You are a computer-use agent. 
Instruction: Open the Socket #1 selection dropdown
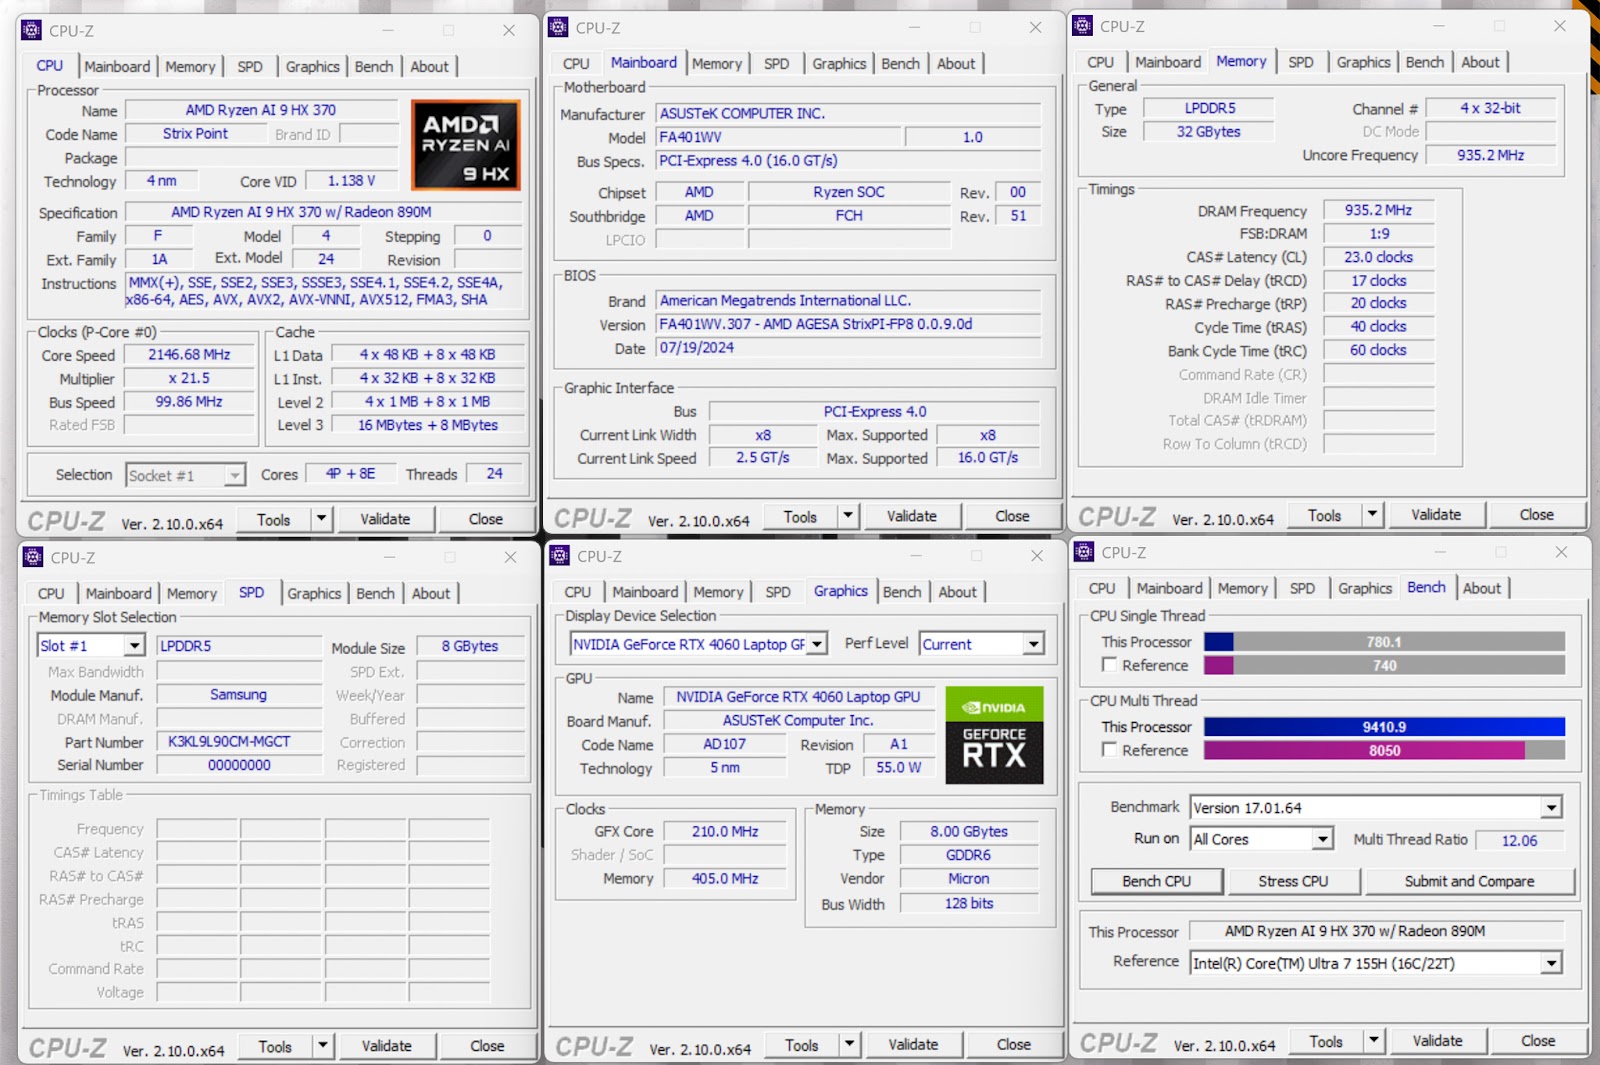pyautogui.click(x=234, y=476)
